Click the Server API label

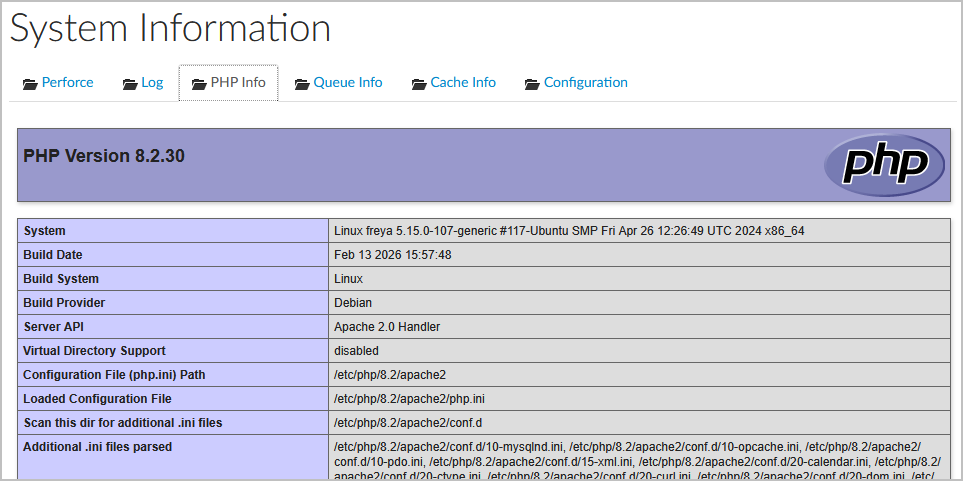(53, 327)
